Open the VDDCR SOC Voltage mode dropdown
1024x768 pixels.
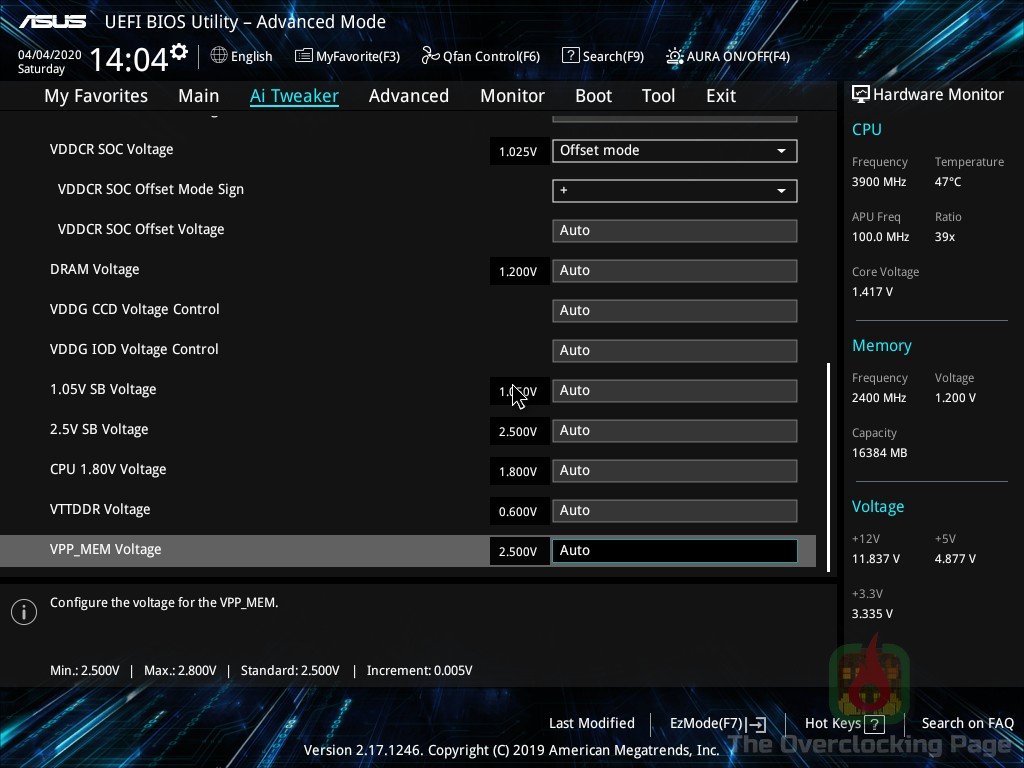point(674,150)
